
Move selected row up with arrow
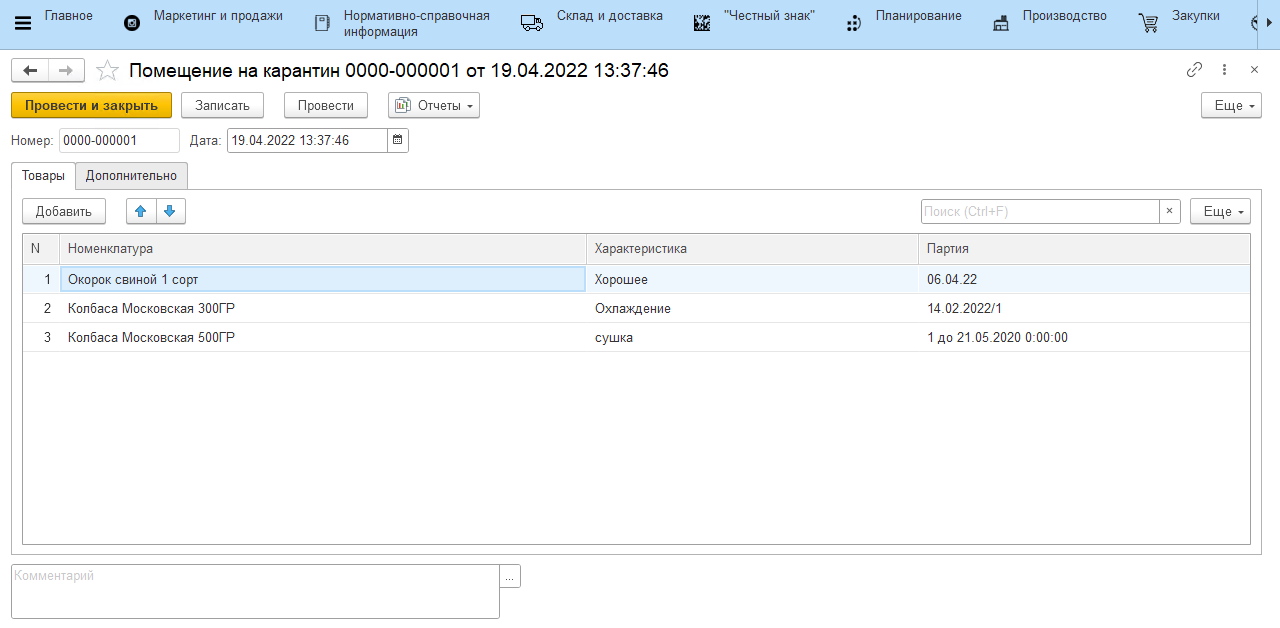141,211
